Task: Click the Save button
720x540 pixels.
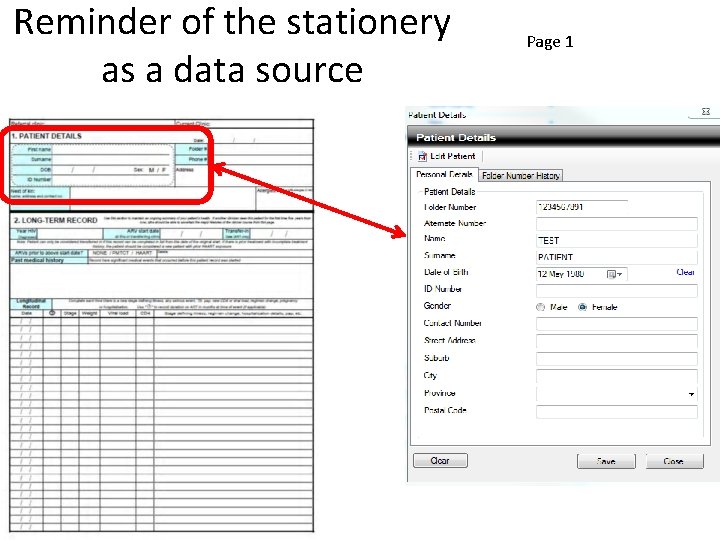Action: (x=606, y=461)
